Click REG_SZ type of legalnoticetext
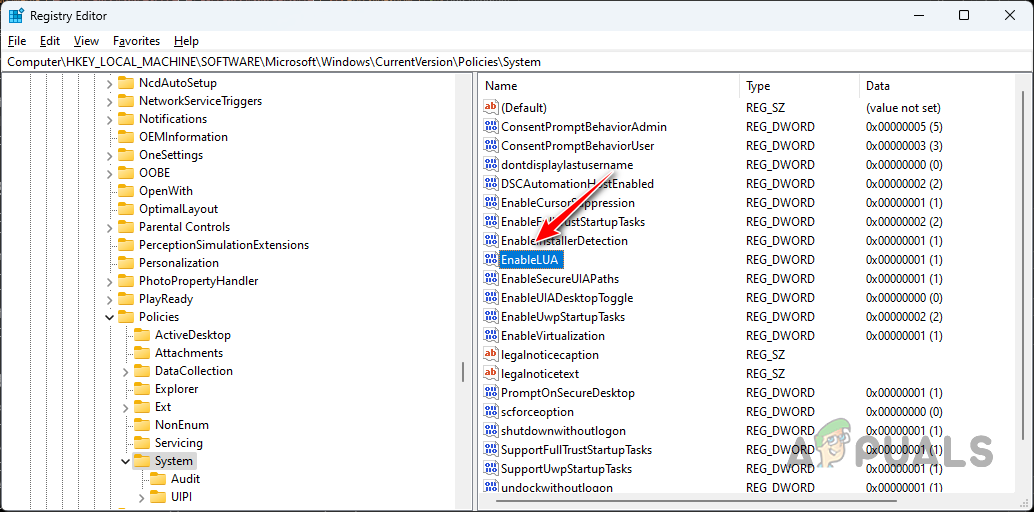Viewport: 1034px width, 512px height. [765, 374]
